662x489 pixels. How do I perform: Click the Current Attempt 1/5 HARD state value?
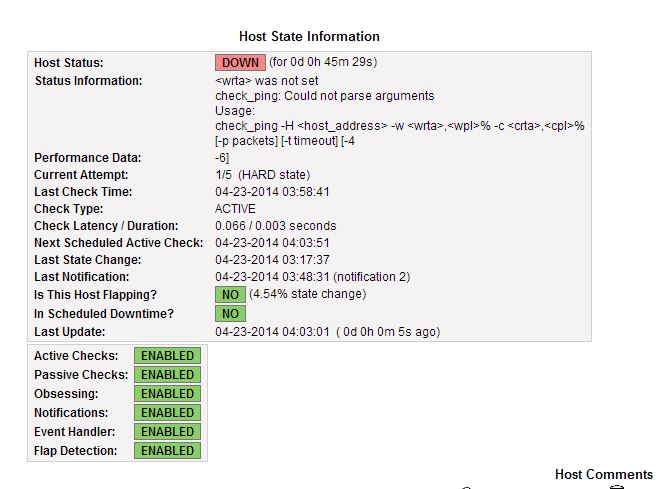[267, 175]
